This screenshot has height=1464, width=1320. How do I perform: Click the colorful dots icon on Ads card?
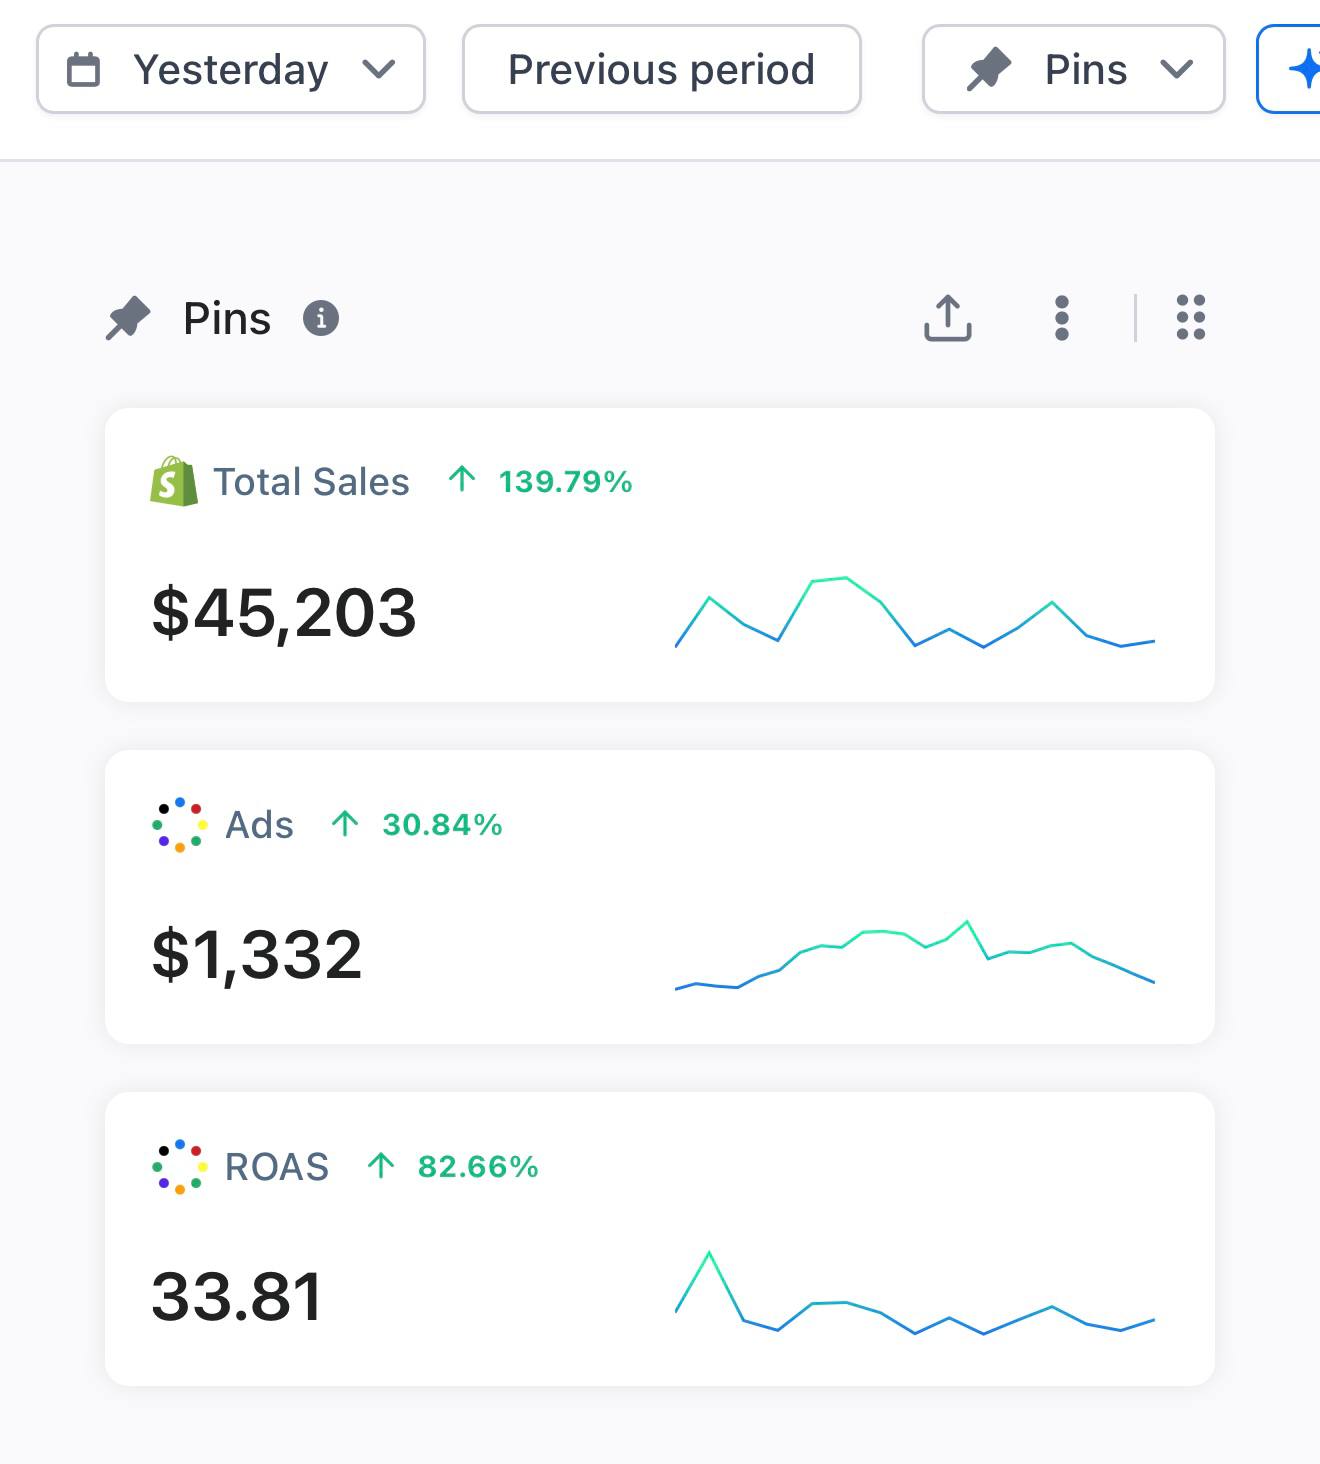[180, 825]
